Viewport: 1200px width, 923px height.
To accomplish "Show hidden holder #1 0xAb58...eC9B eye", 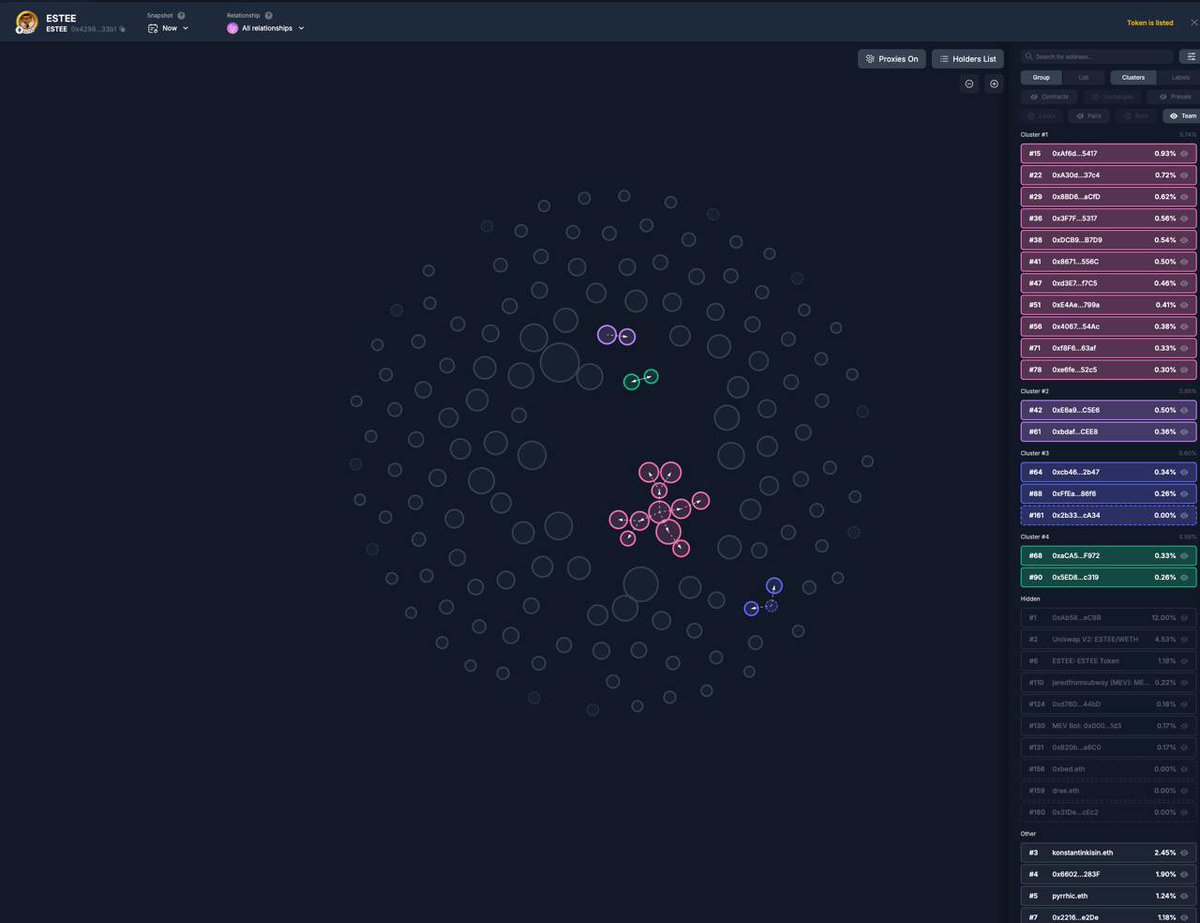I will click(x=1184, y=618).
